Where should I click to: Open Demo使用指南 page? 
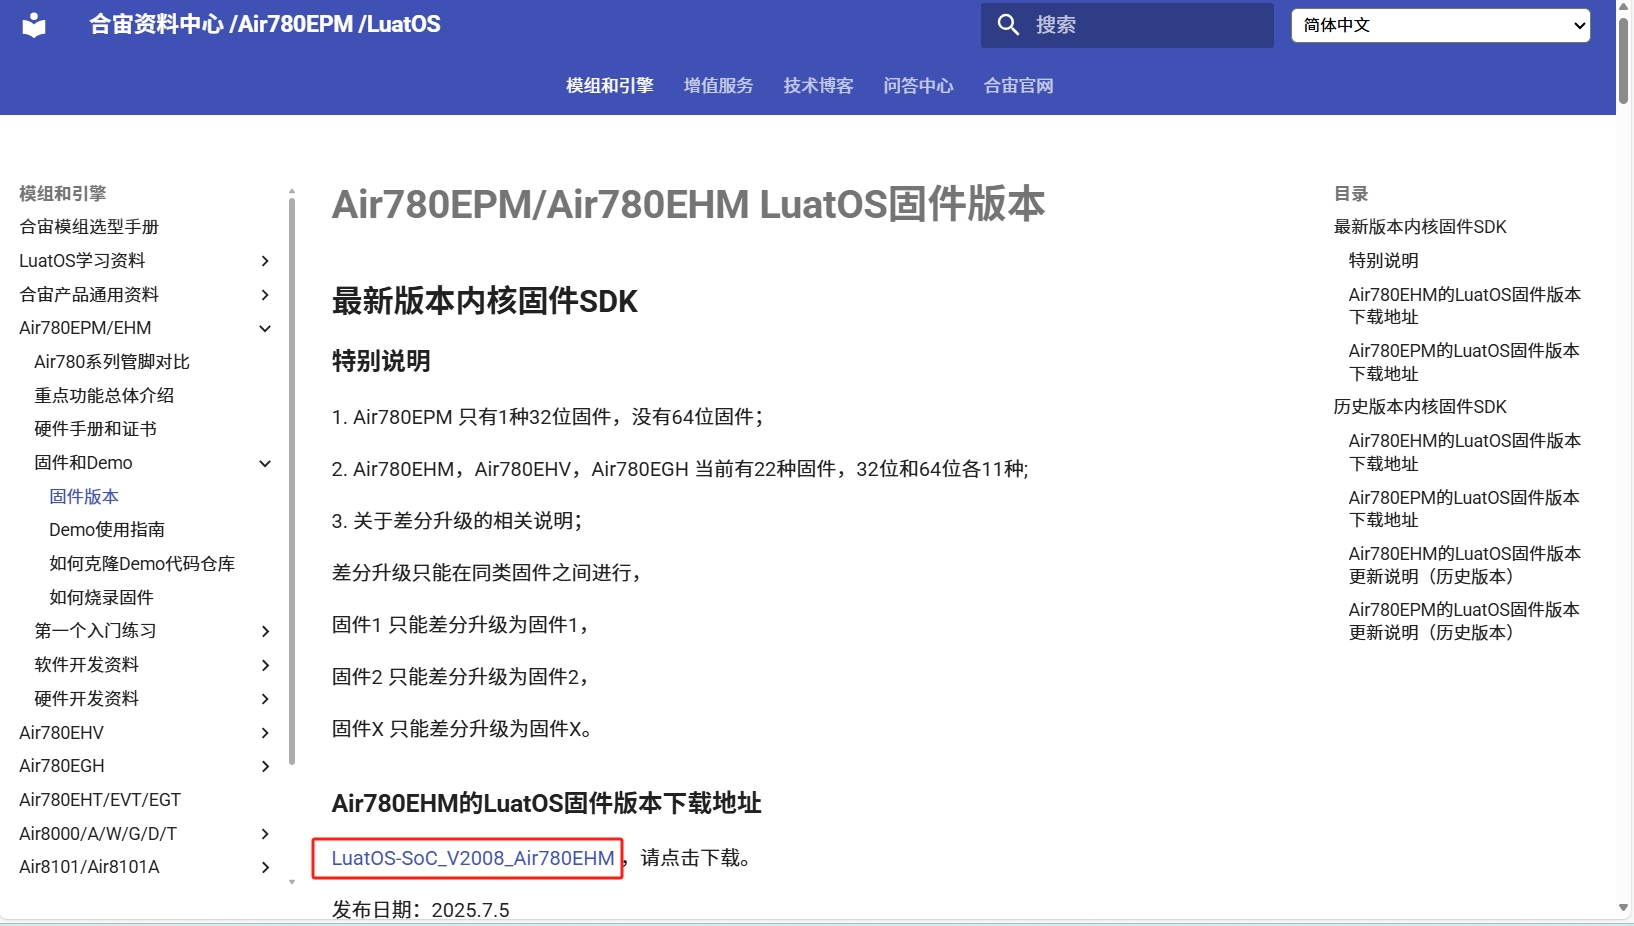click(x=107, y=530)
